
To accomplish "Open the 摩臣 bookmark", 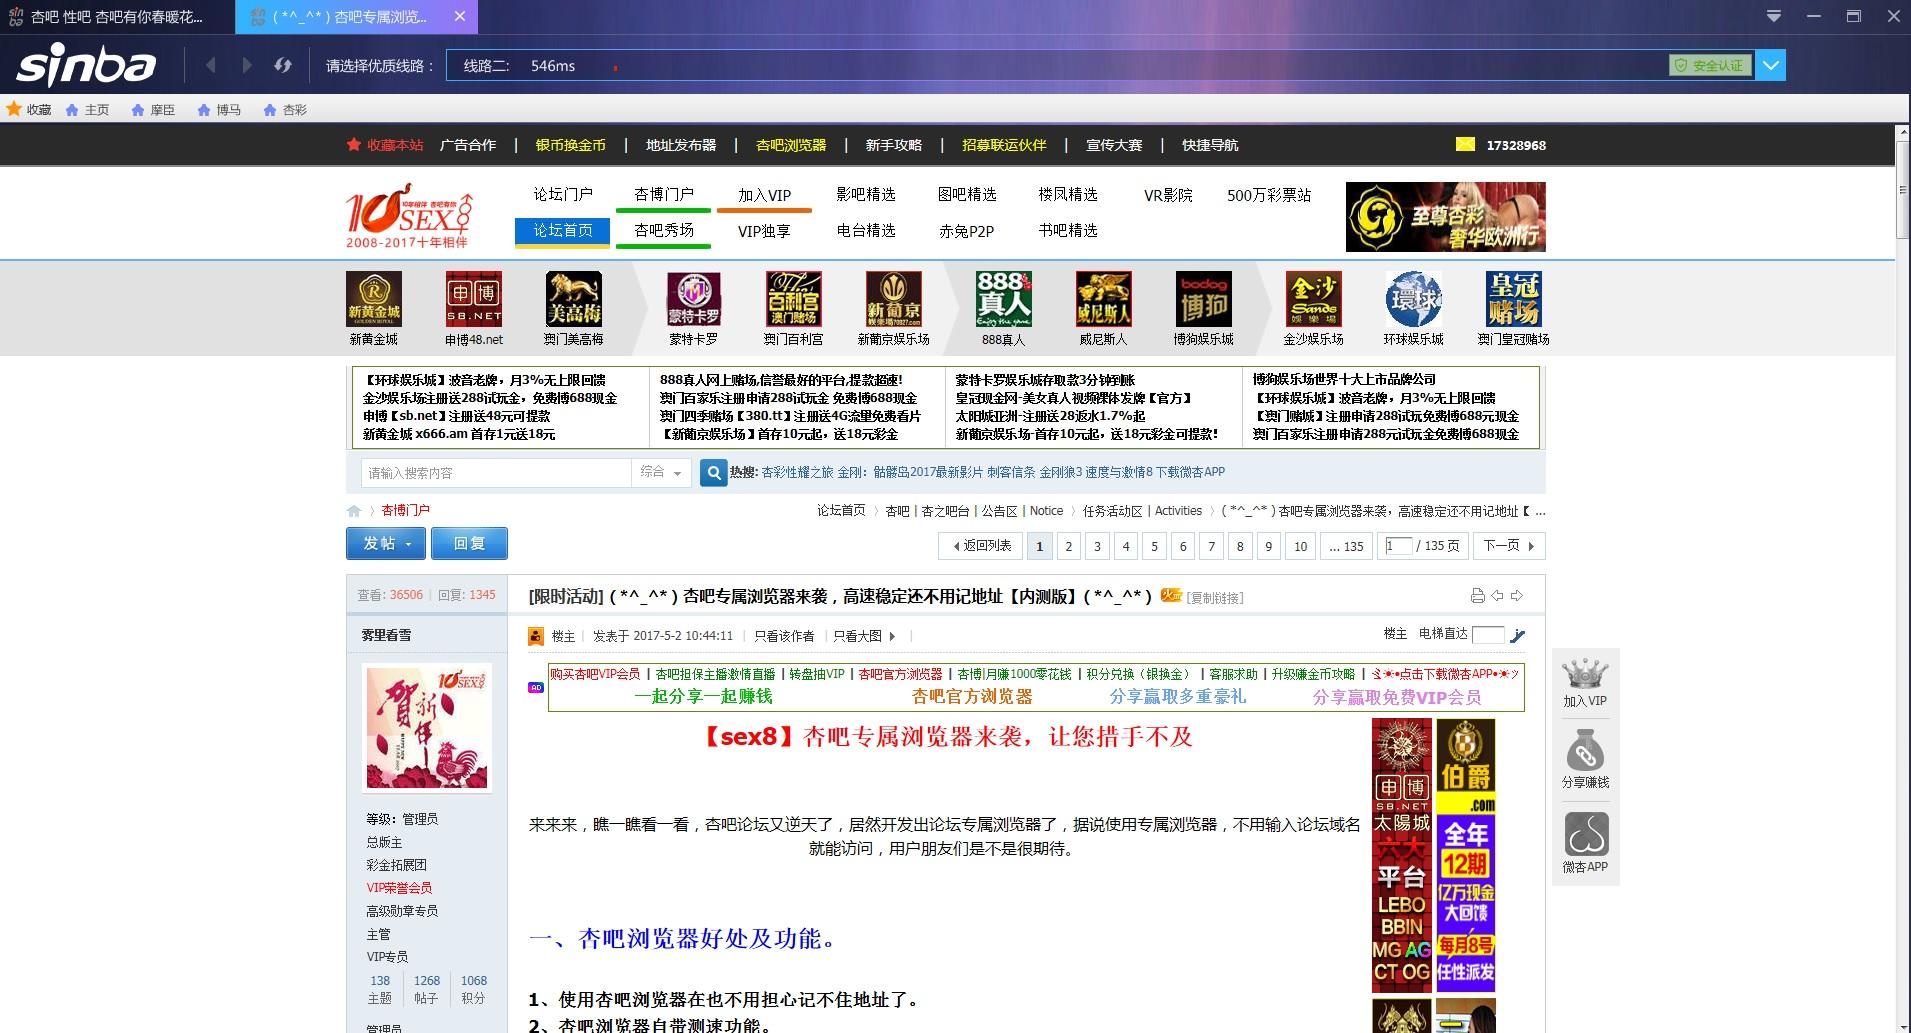I will click(x=153, y=110).
